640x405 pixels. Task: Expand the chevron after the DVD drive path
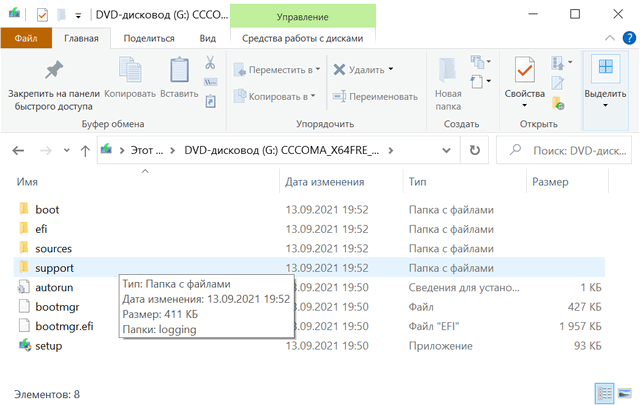(x=391, y=151)
